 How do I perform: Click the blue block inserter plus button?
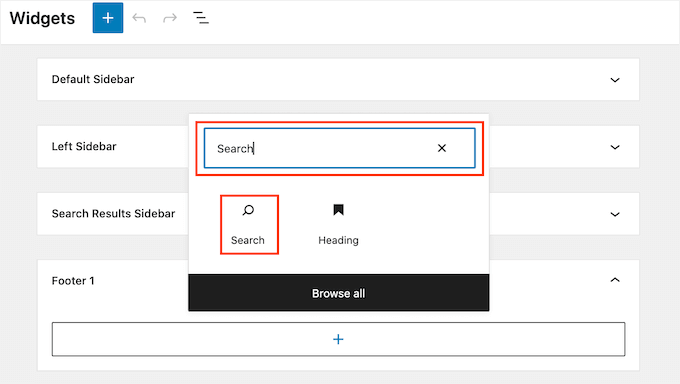coord(108,18)
